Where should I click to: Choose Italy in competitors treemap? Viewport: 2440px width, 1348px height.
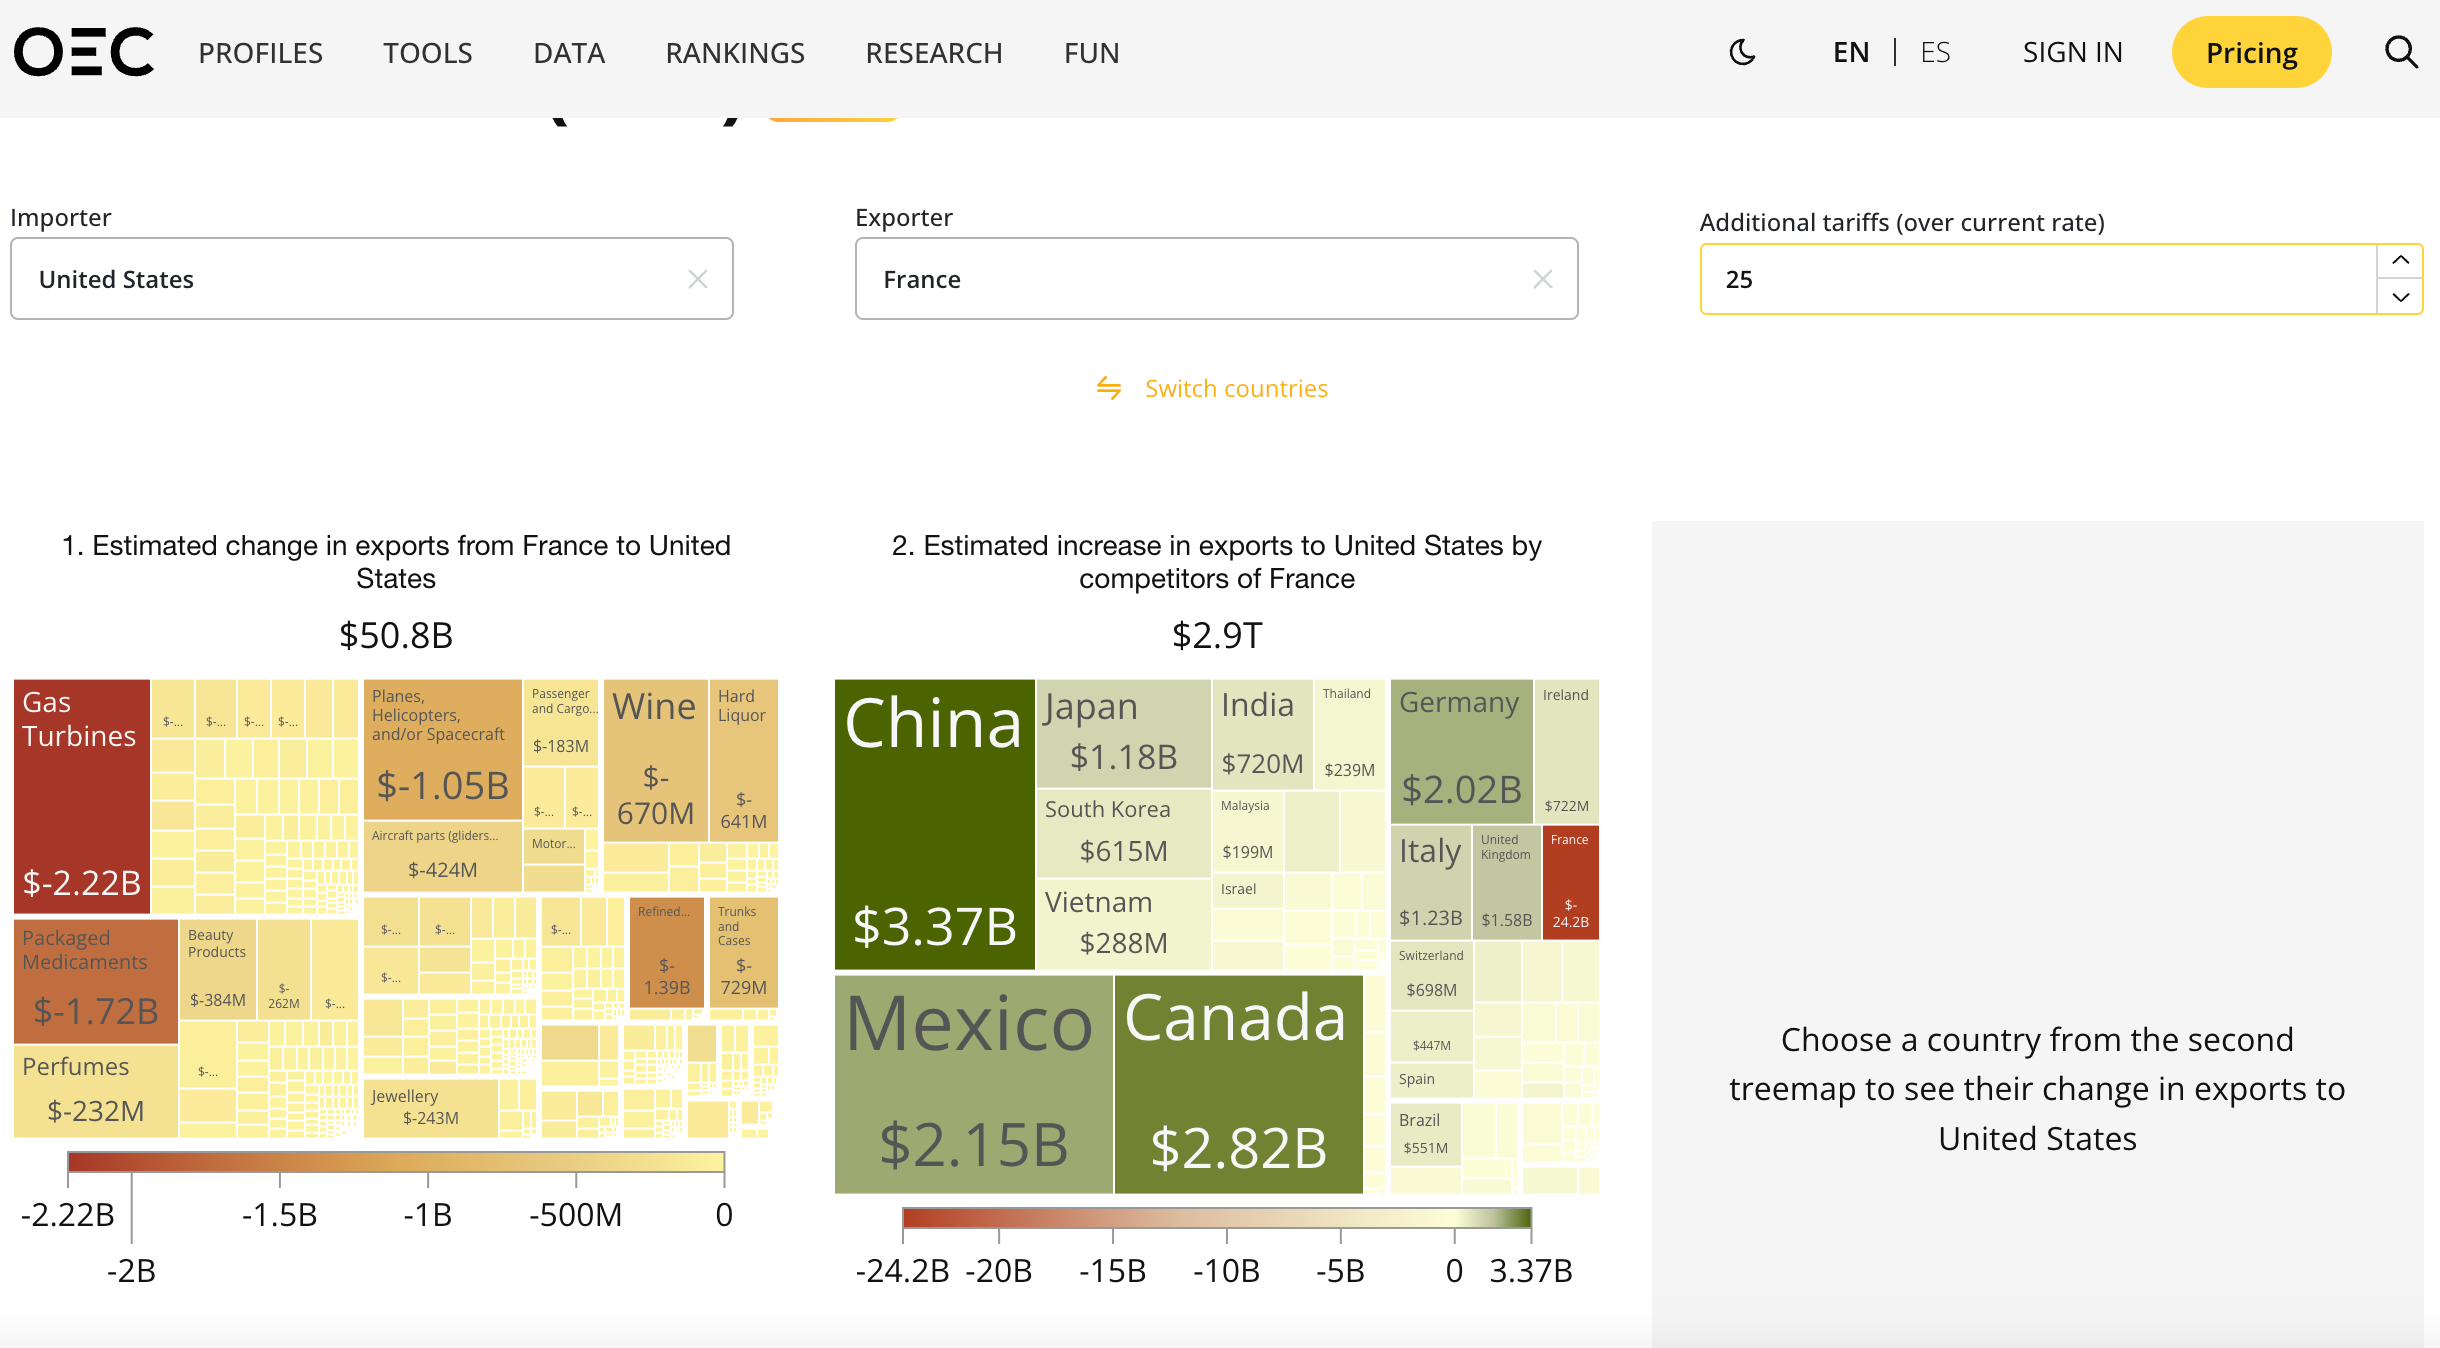tap(1430, 882)
